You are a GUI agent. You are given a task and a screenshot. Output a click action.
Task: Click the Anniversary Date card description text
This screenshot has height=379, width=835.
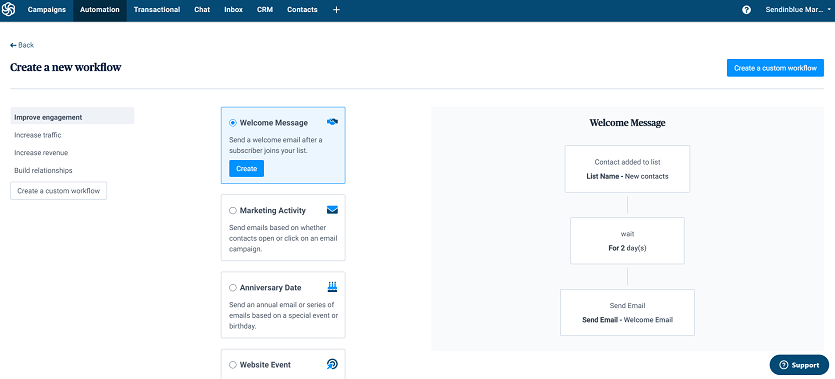tap(283, 315)
